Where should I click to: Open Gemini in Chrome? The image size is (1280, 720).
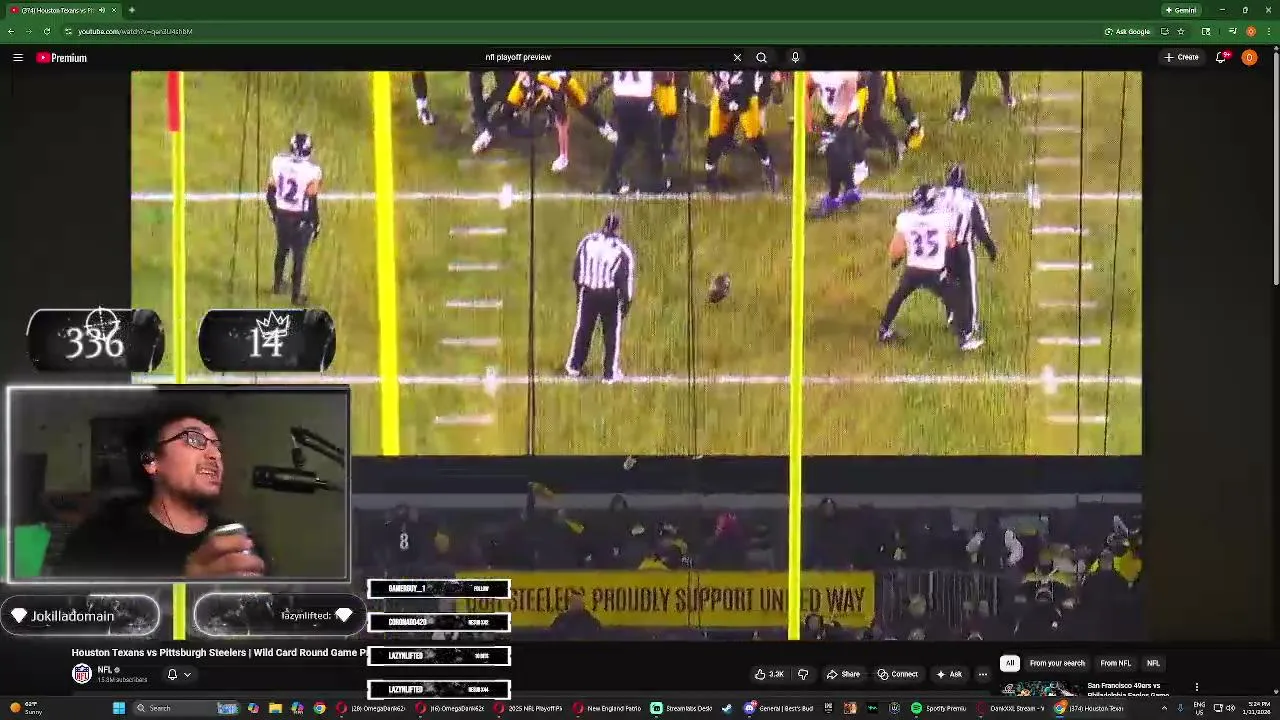(x=1181, y=10)
